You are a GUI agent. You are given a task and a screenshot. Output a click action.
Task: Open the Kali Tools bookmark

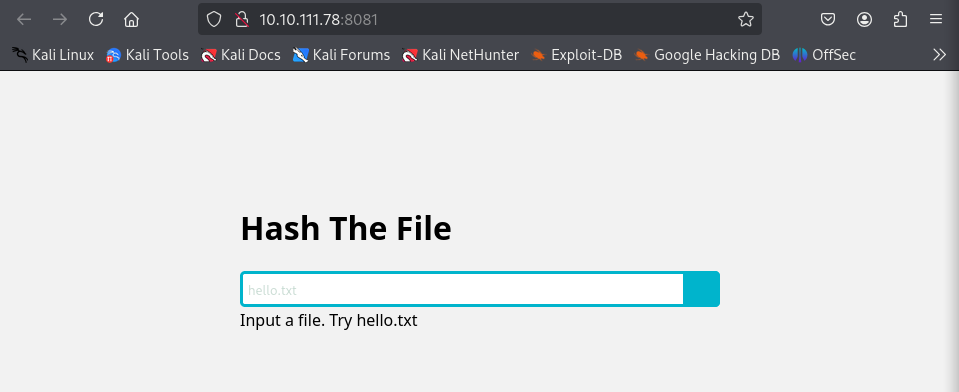tap(147, 55)
